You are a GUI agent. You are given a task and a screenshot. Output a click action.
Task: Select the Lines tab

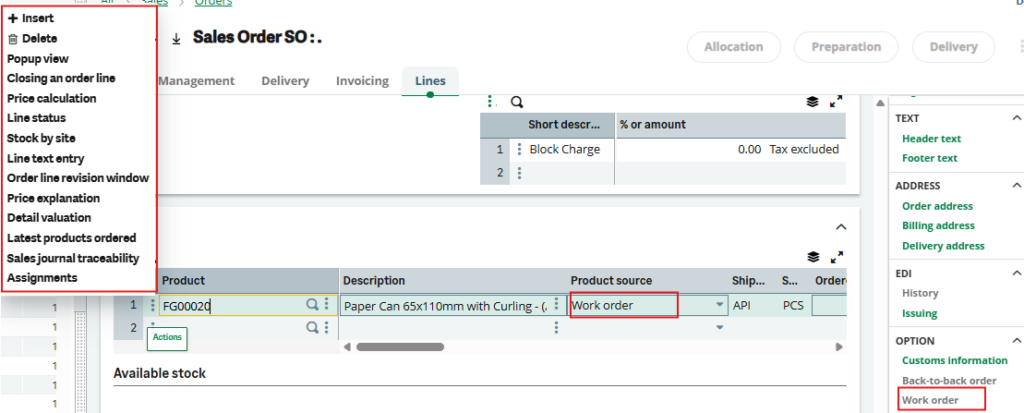click(430, 81)
